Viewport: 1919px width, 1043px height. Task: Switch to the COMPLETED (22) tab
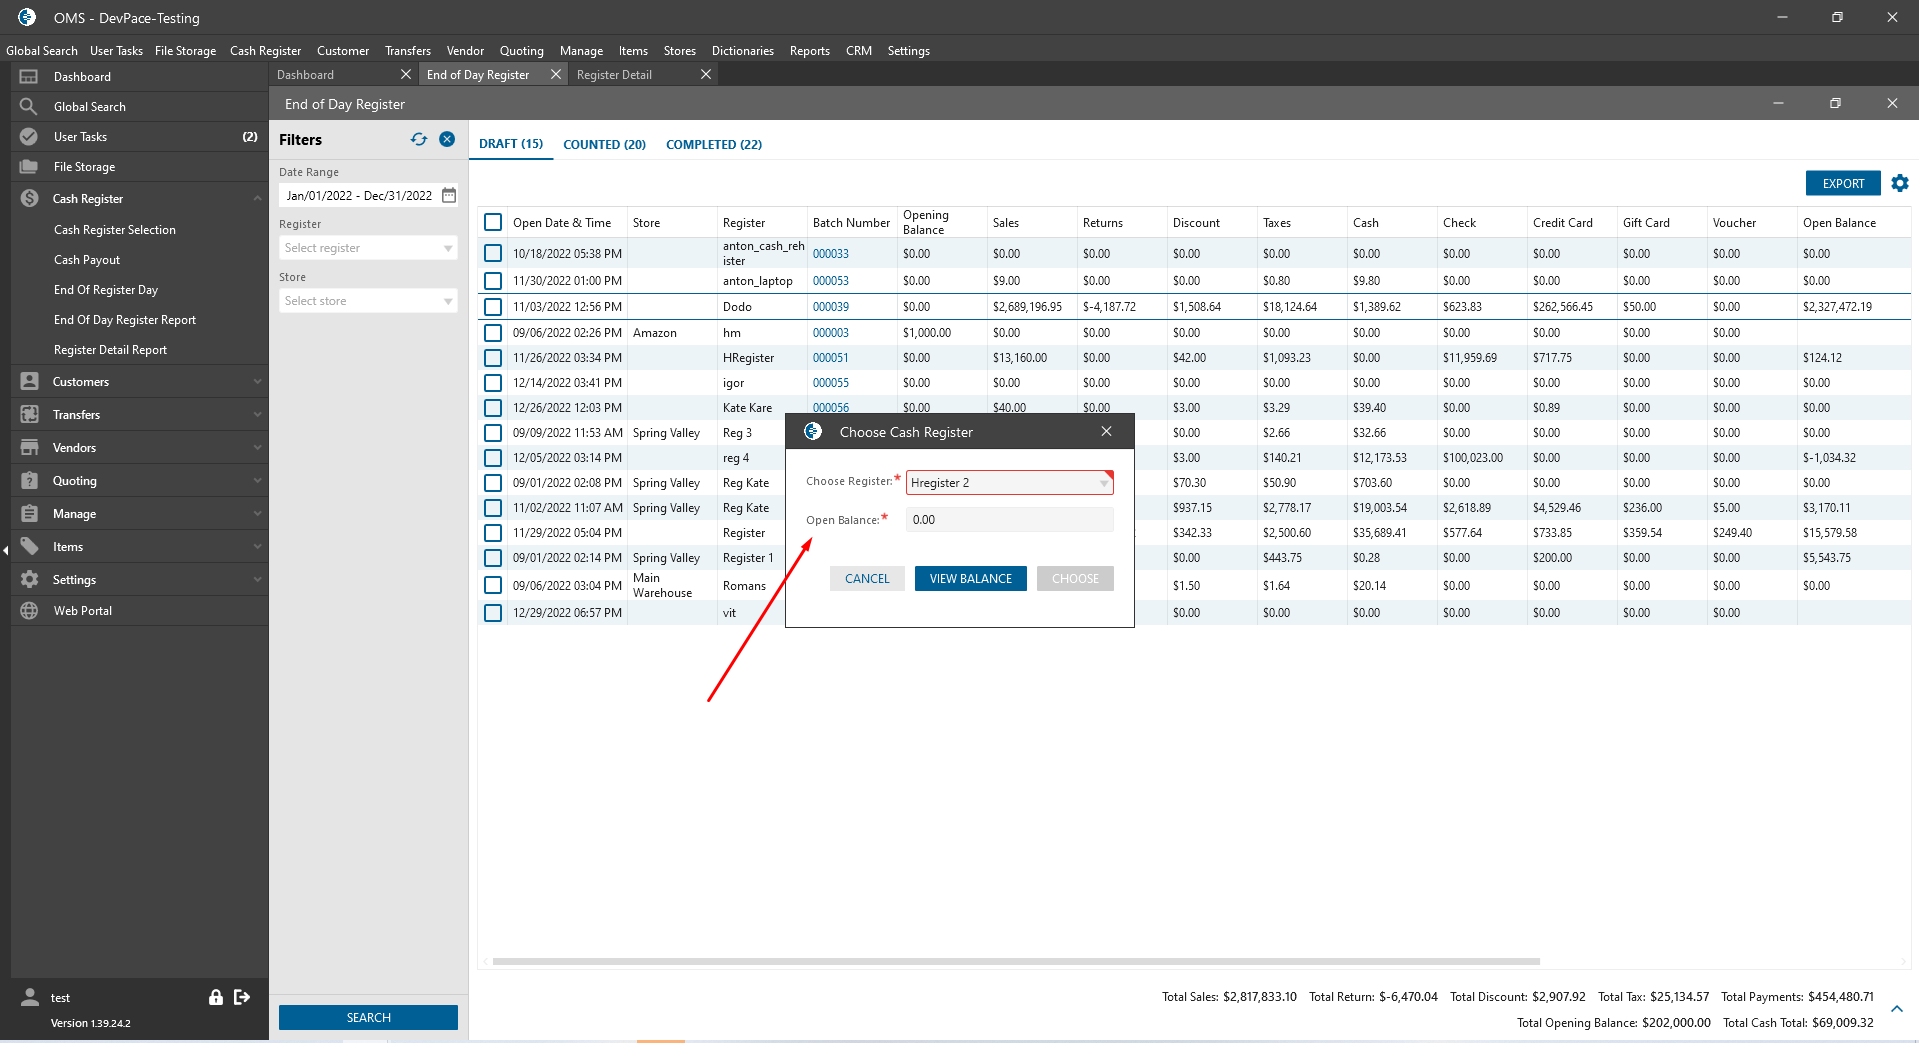pyautogui.click(x=714, y=145)
